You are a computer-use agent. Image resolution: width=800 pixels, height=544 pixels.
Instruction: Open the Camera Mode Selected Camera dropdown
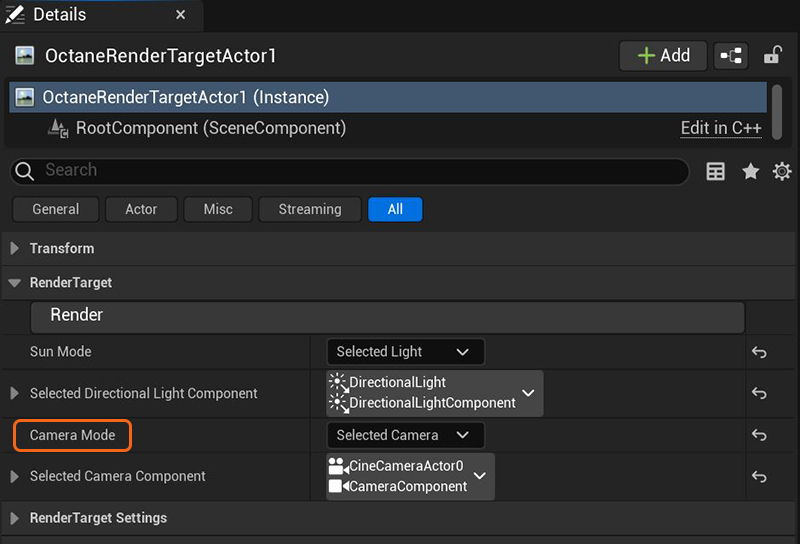[405, 435]
